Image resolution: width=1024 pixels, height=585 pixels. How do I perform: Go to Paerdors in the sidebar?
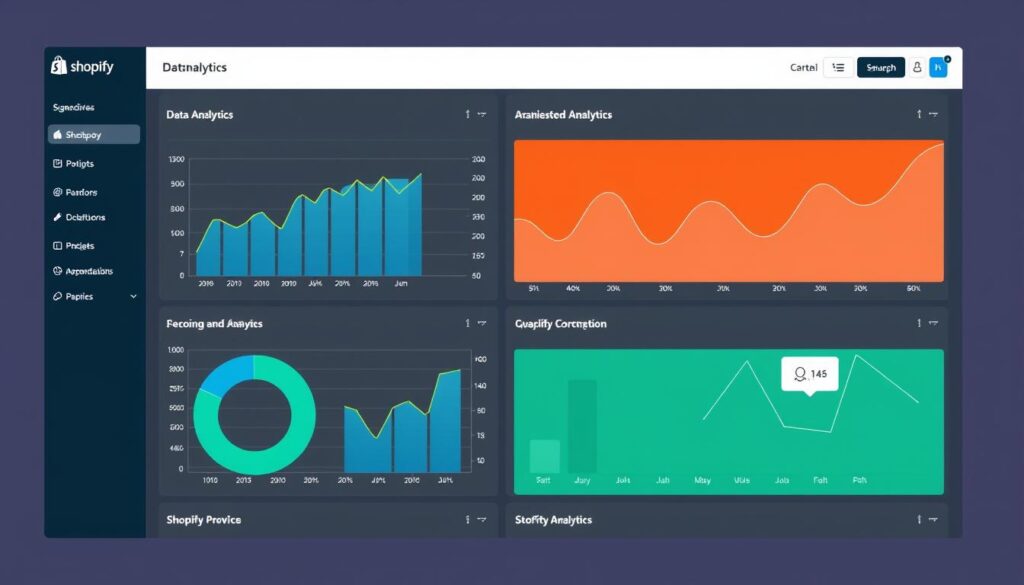tap(81, 192)
